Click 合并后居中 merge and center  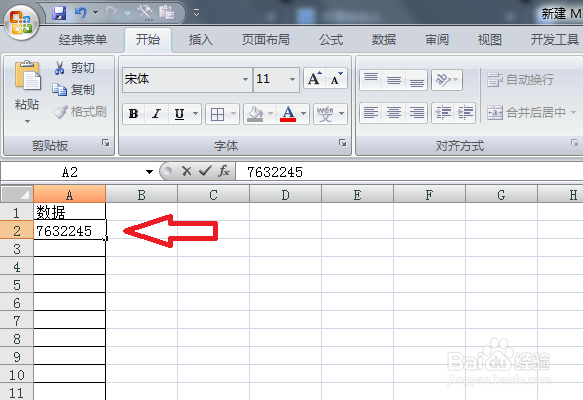coord(527,112)
